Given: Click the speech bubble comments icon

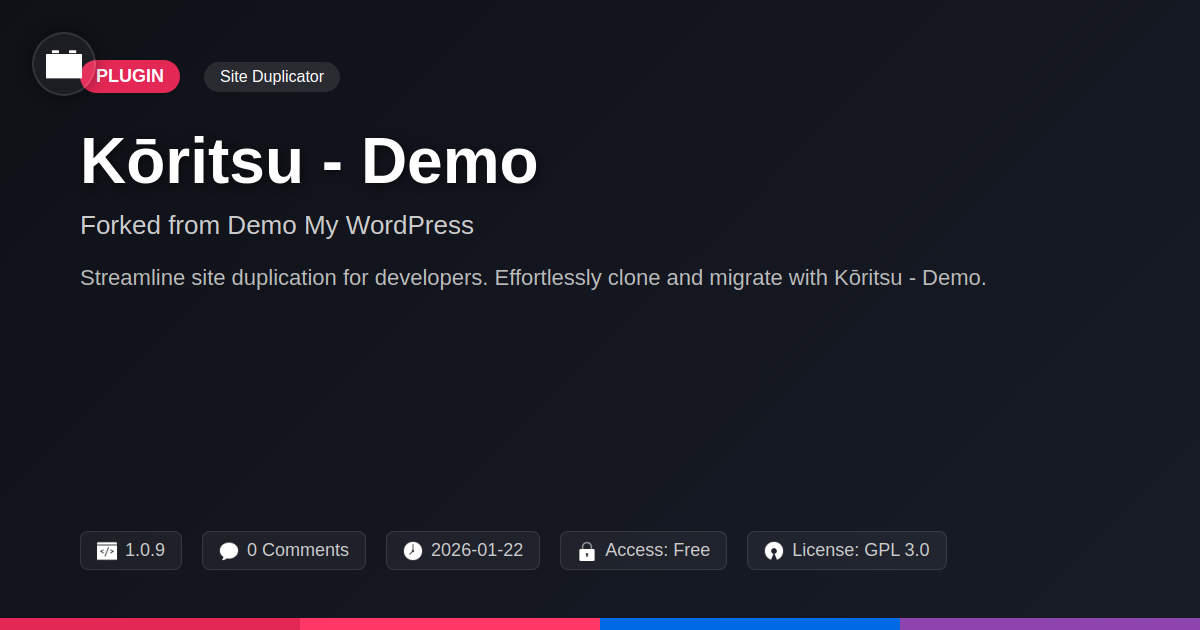Looking at the screenshot, I should coord(229,551).
